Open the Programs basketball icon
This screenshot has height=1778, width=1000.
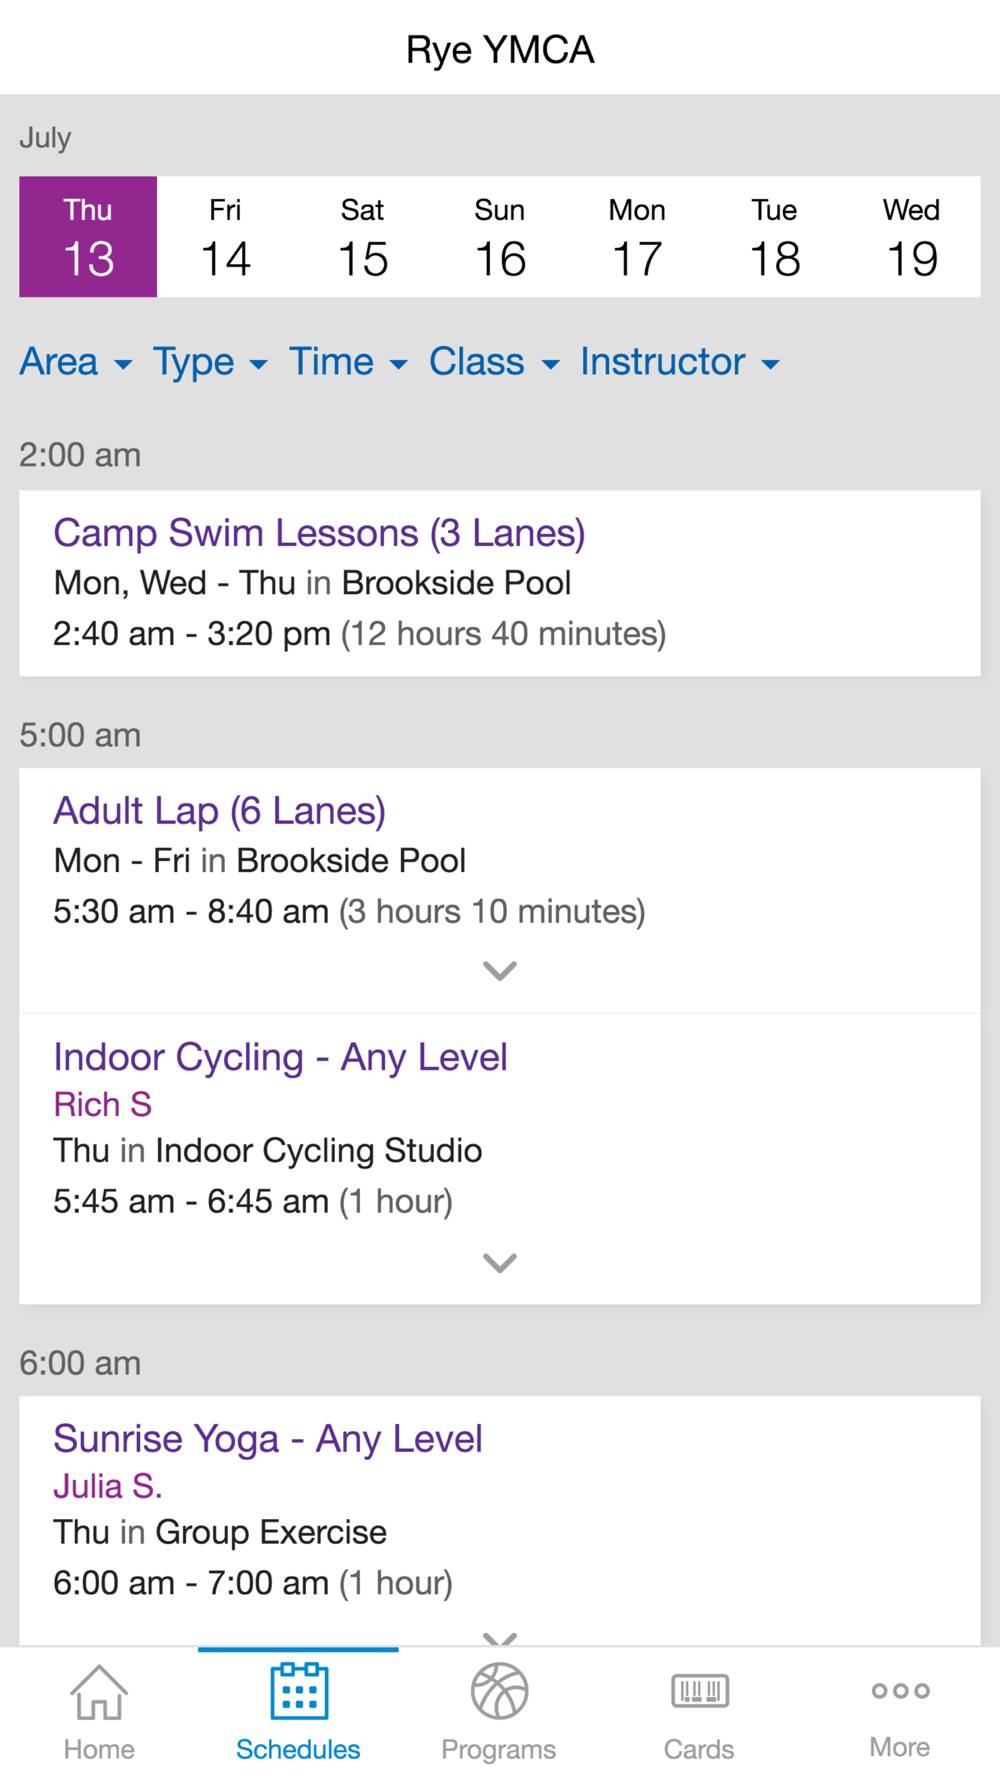(x=499, y=1691)
